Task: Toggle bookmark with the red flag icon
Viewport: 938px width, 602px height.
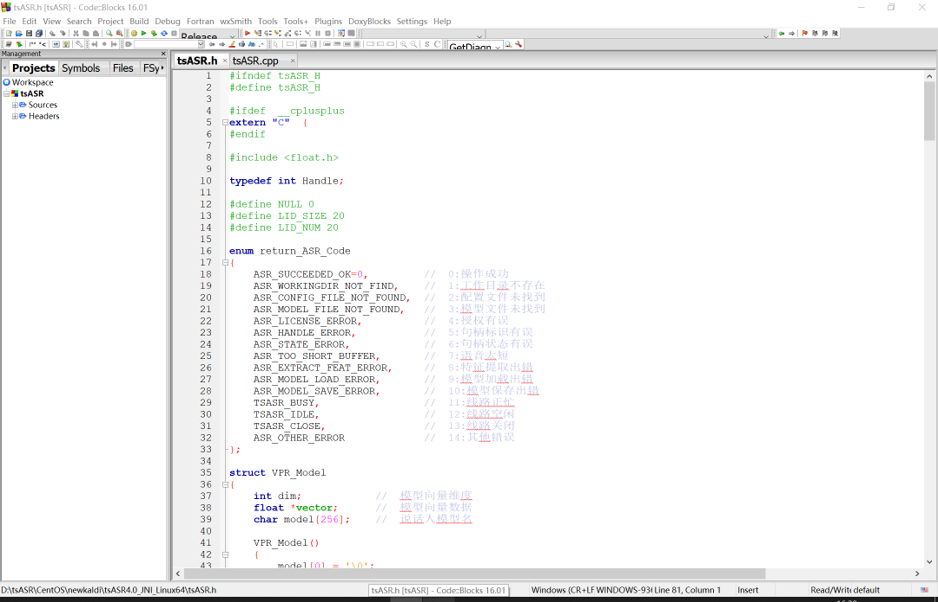Action: pos(805,33)
